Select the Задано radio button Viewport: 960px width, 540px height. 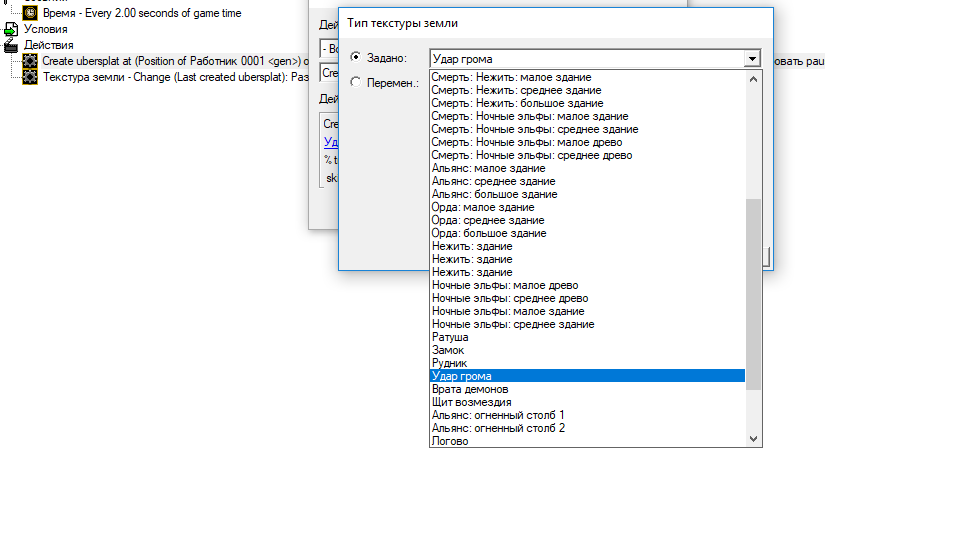pyautogui.click(x=355, y=57)
